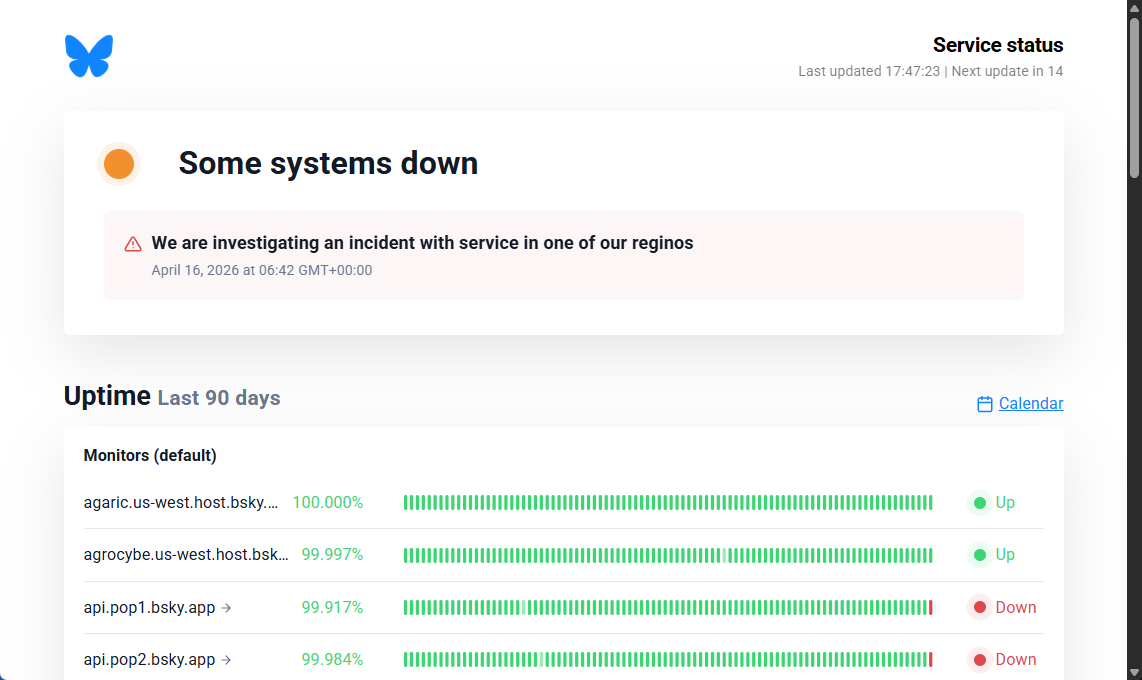Click the calendar icon beside Calendar
The image size is (1142, 680).
click(985, 404)
